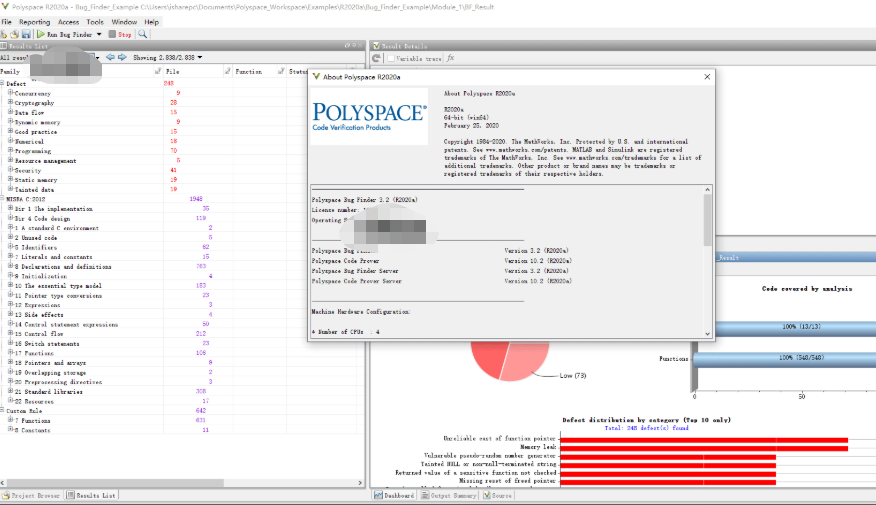Expand the Dynamic memory group
The image size is (876, 505).
click(x=10, y=121)
